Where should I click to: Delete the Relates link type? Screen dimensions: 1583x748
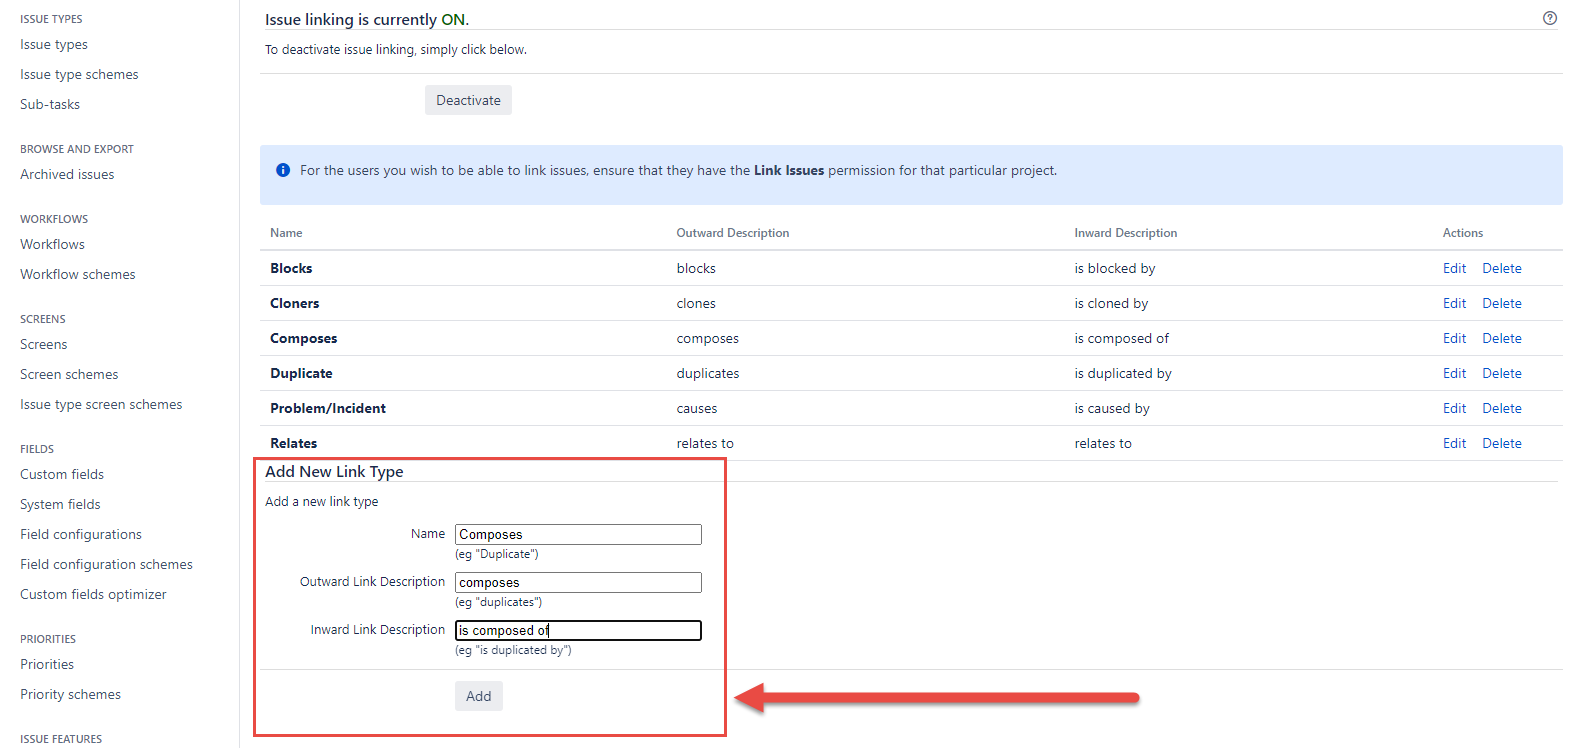(x=1501, y=443)
